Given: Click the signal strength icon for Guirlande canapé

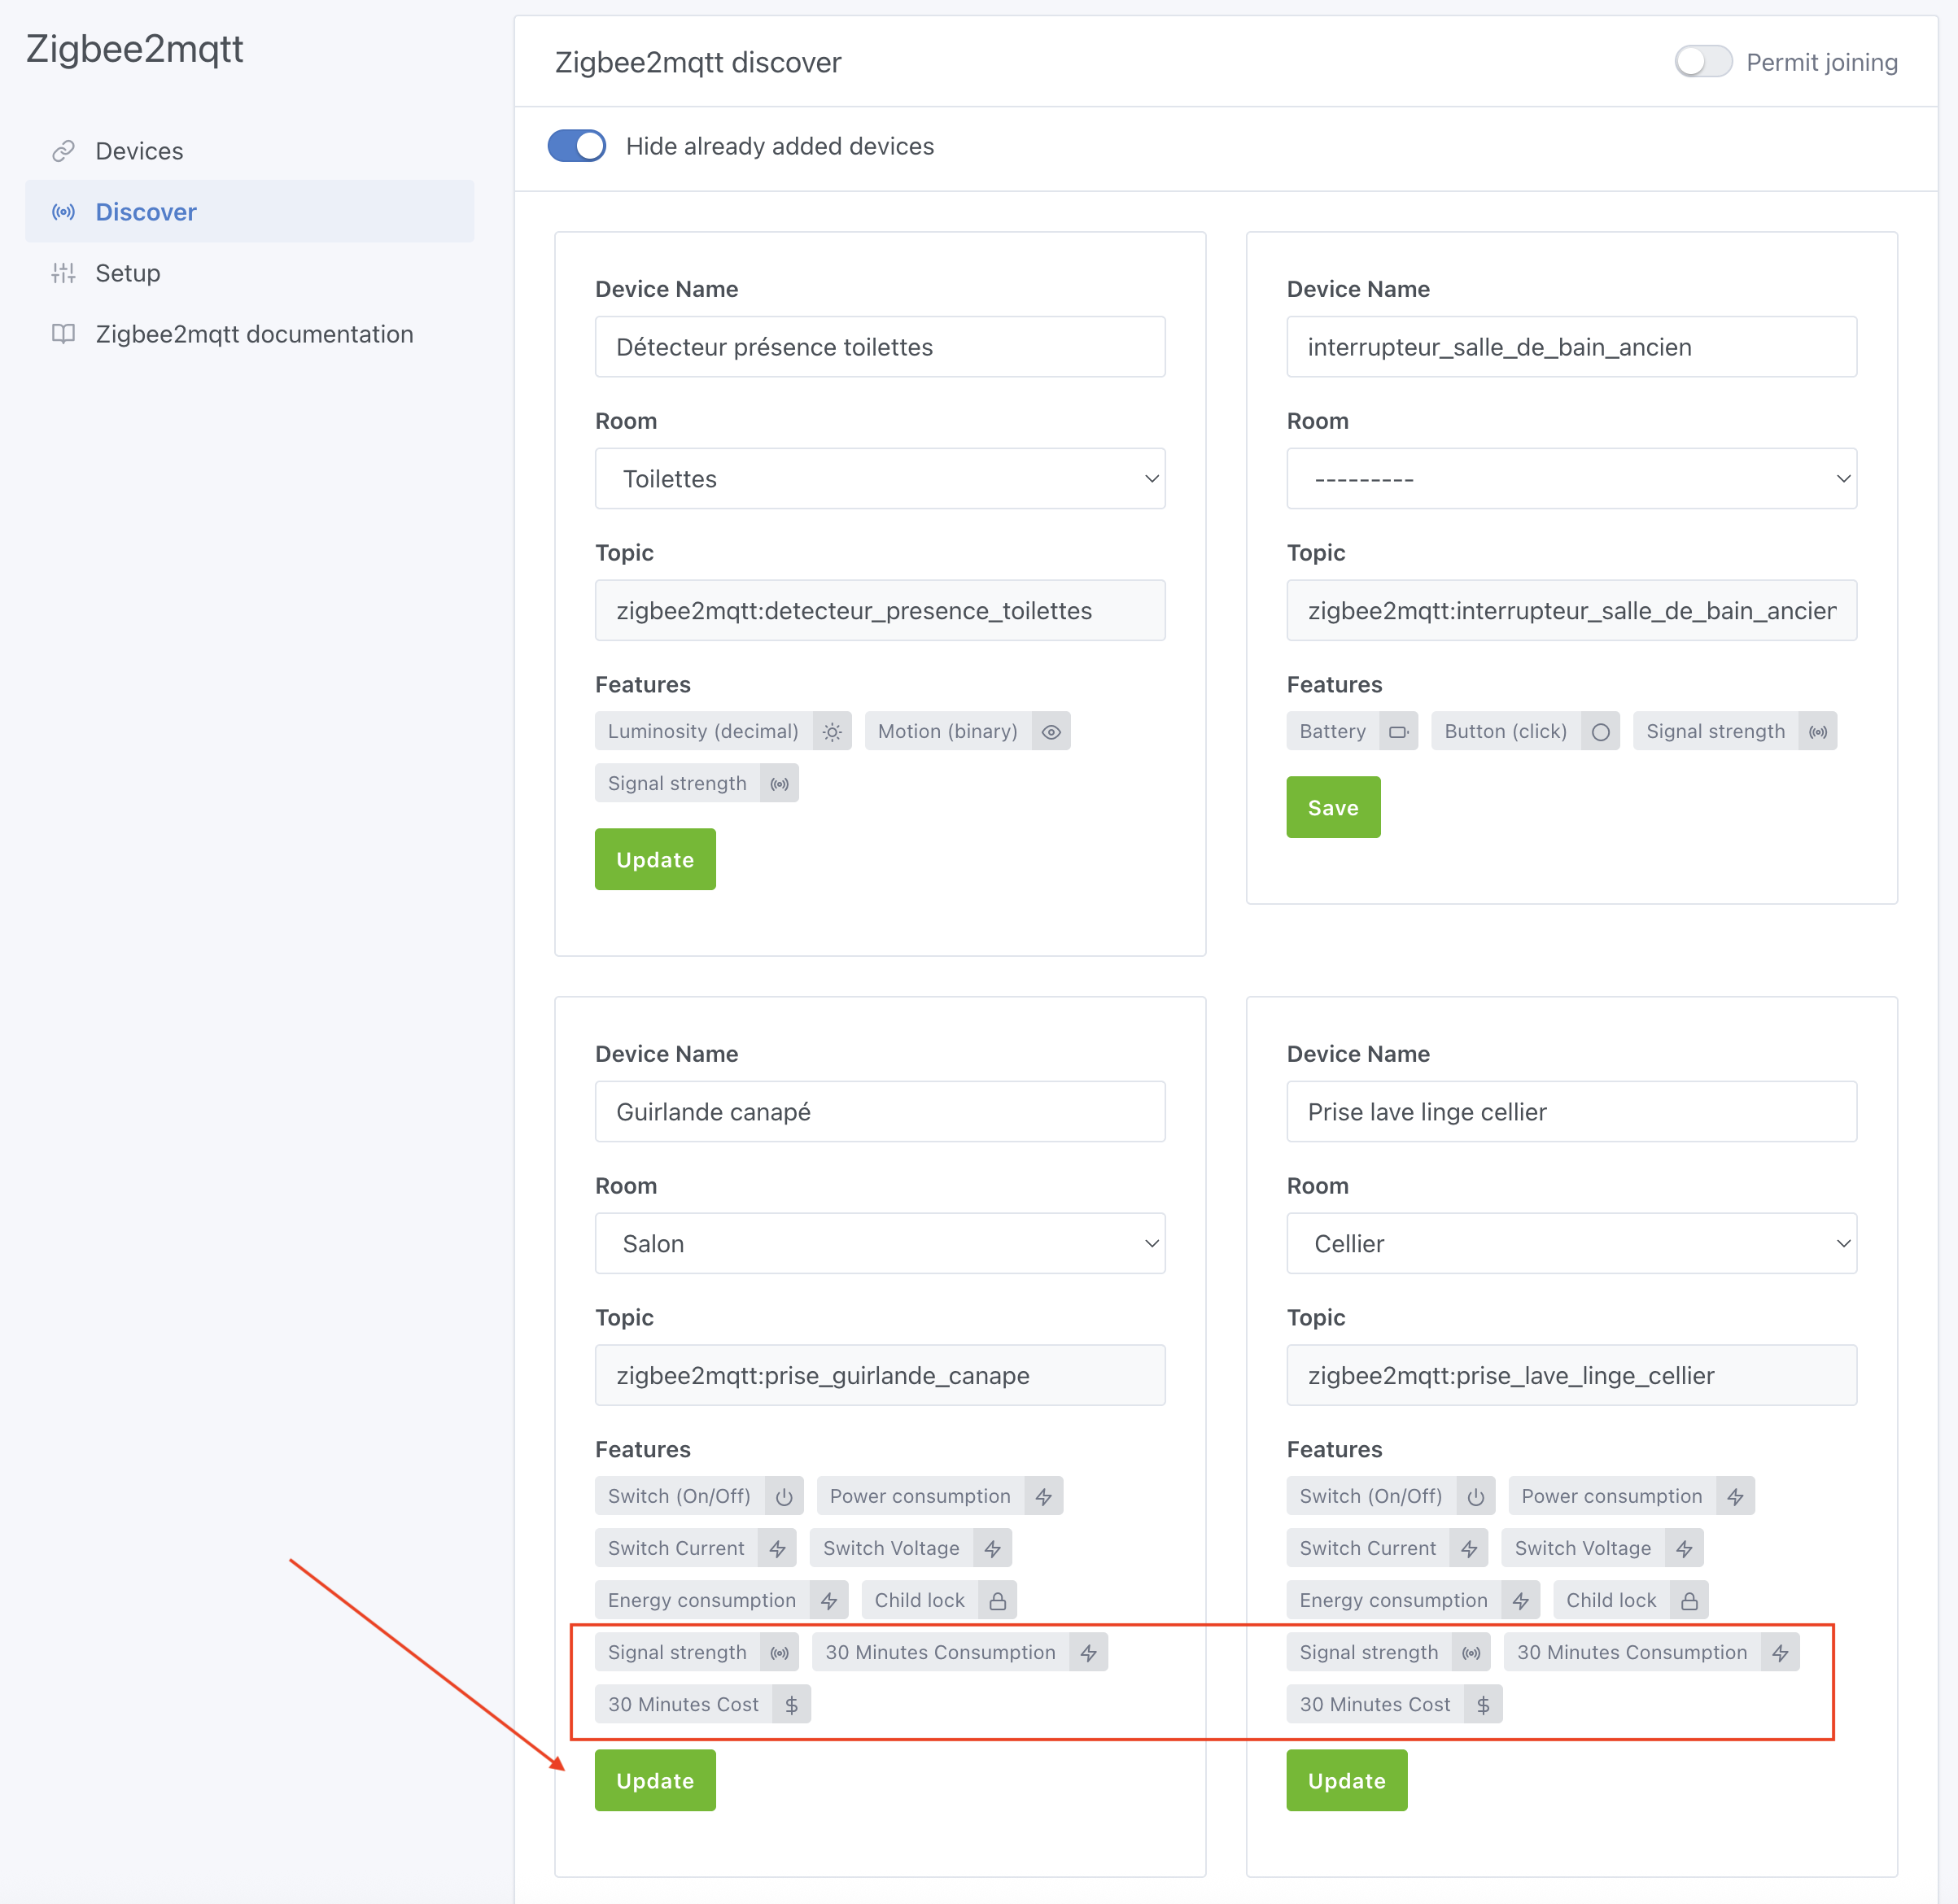Looking at the screenshot, I should coord(779,1652).
